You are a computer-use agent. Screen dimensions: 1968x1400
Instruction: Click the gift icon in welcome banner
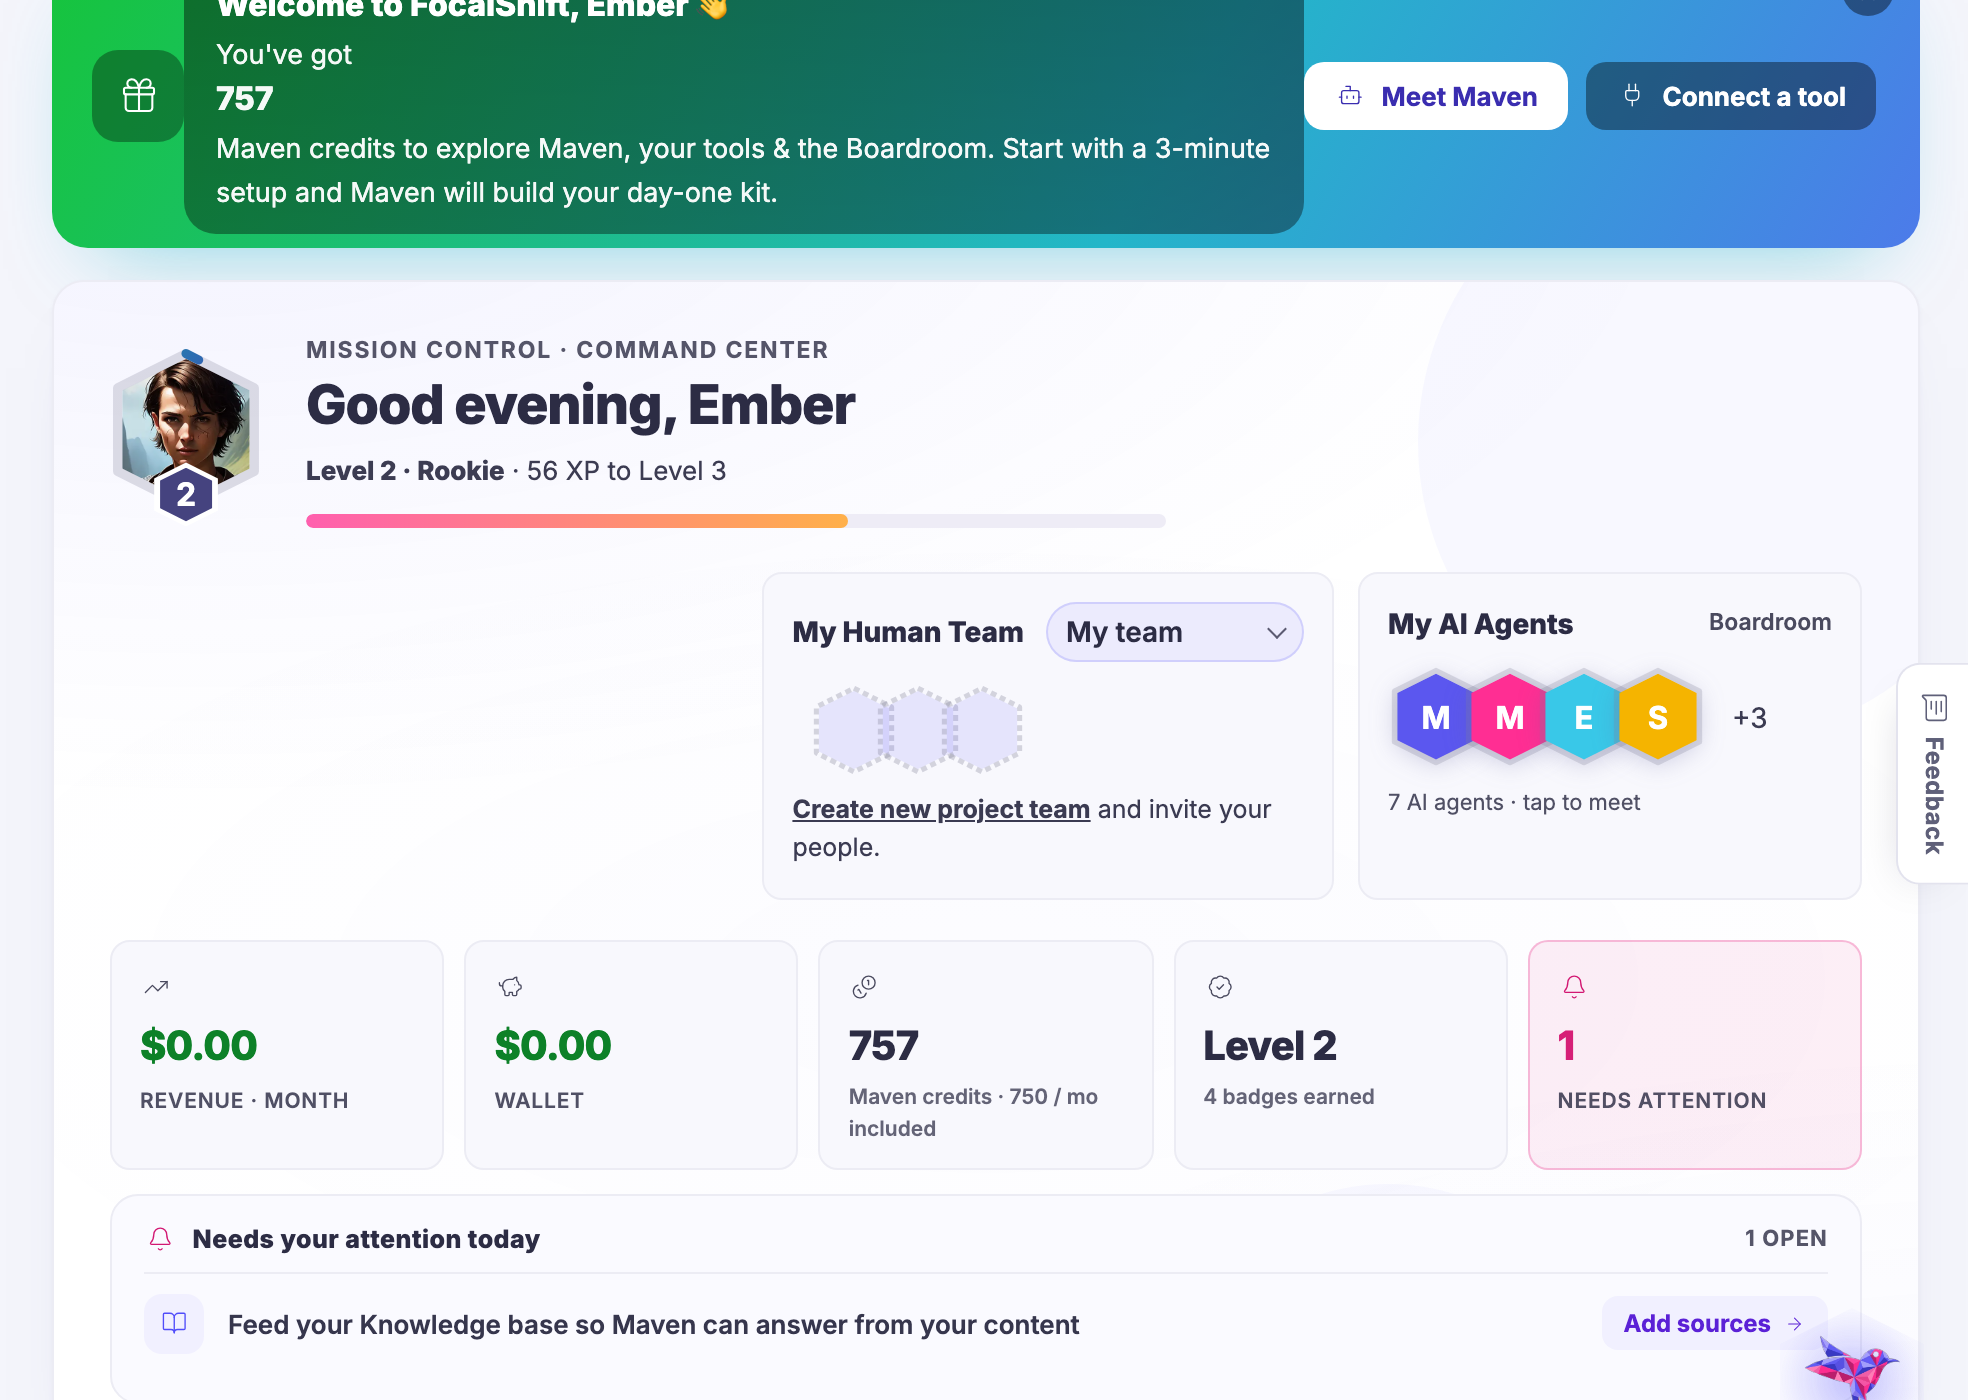pyautogui.click(x=139, y=96)
